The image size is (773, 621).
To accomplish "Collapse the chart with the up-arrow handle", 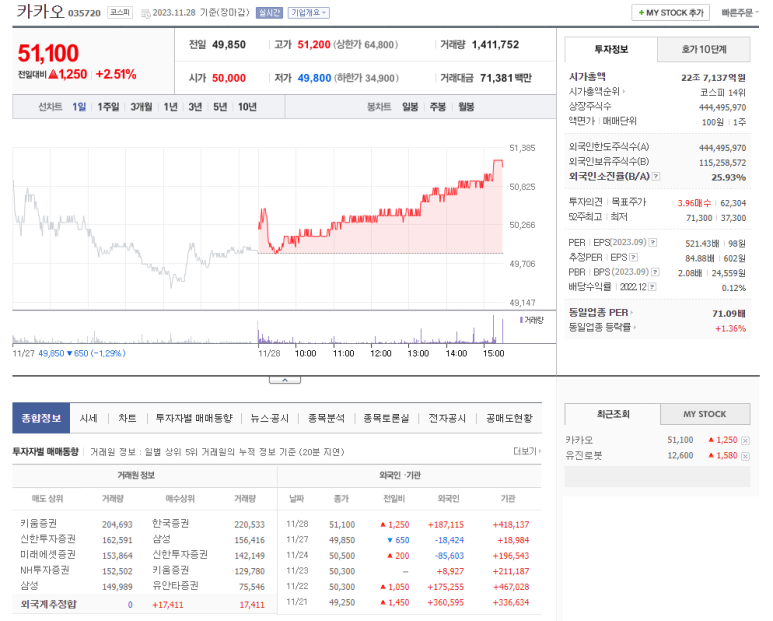I will pos(285,380).
